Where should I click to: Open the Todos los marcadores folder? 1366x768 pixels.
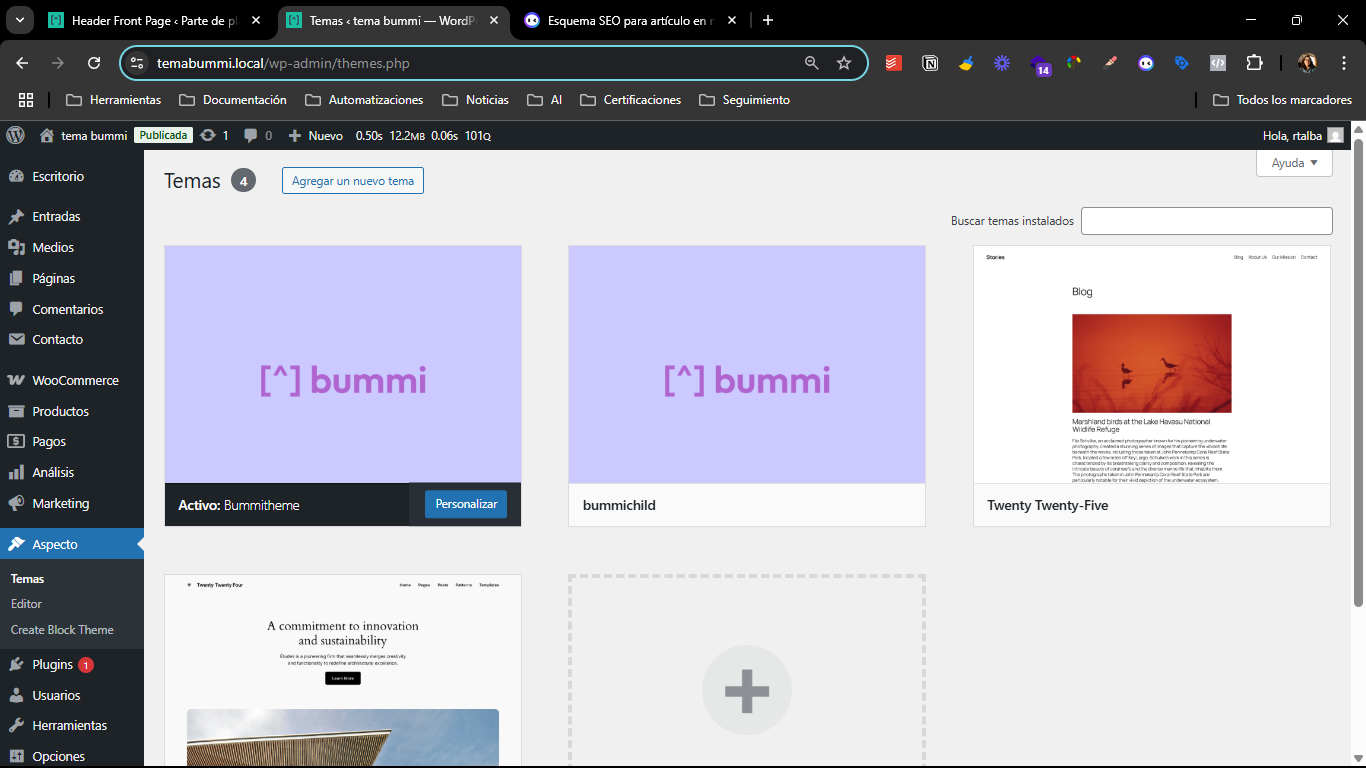point(1282,100)
